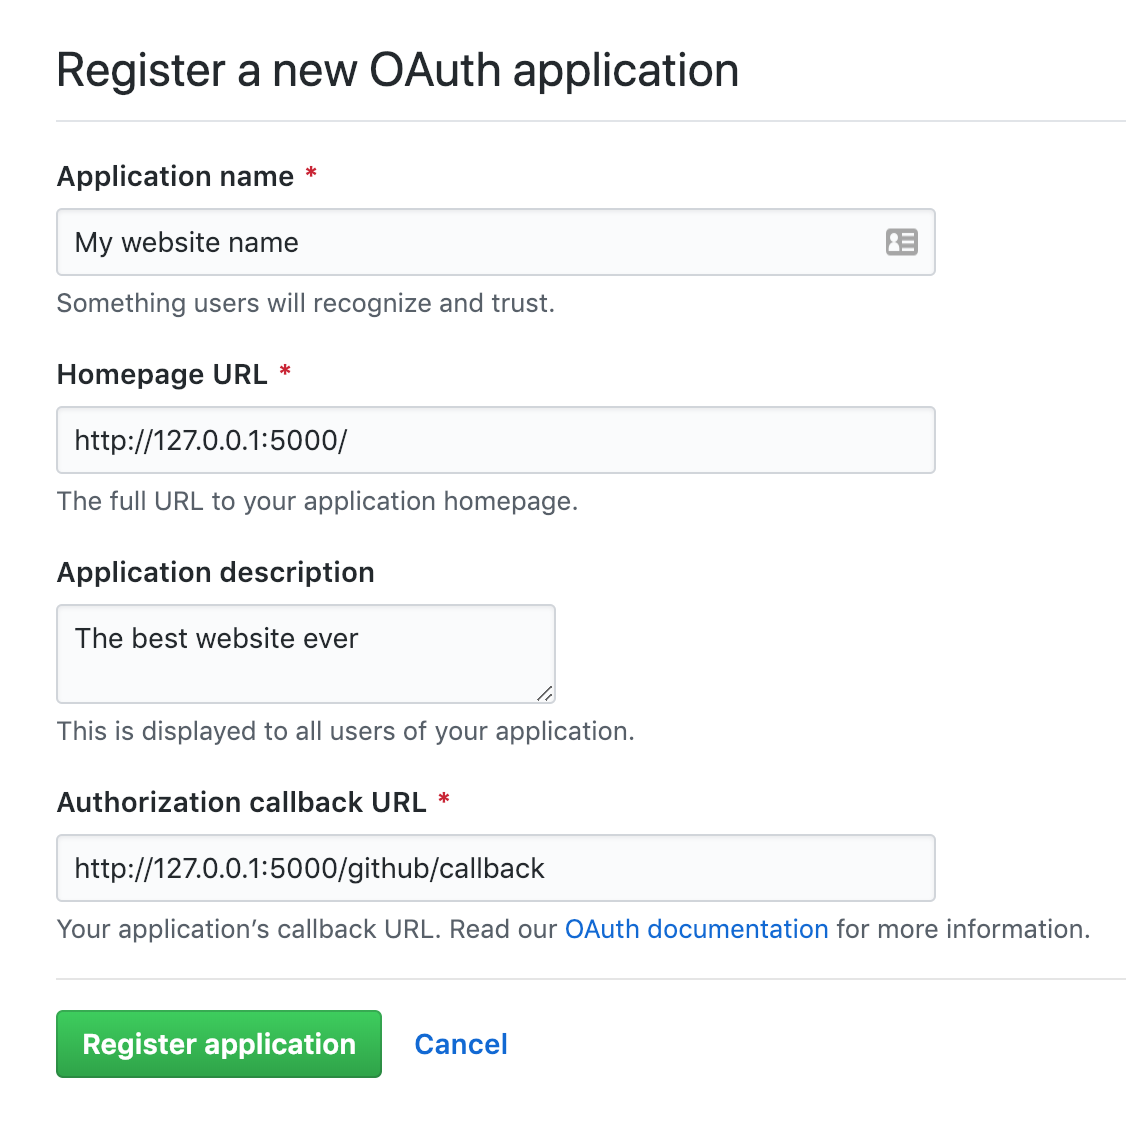
Task: Click the "Register a new OAuth application" heading
Action: pyautogui.click(x=397, y=71)
